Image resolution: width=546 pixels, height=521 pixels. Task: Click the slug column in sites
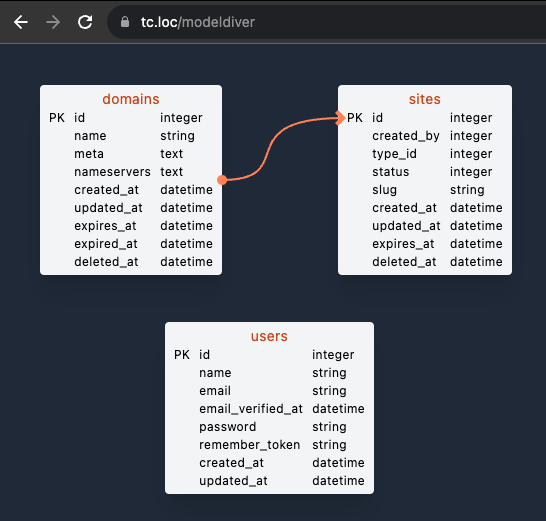(384, 190)
